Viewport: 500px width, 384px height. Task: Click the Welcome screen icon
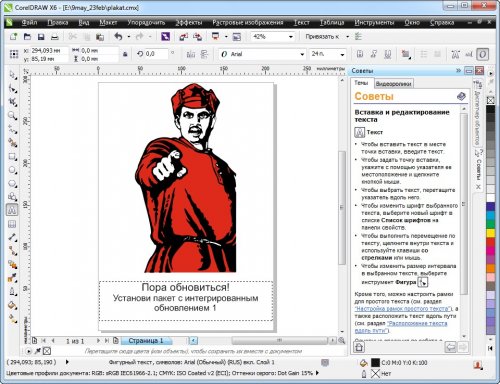[x=236, y=37]
